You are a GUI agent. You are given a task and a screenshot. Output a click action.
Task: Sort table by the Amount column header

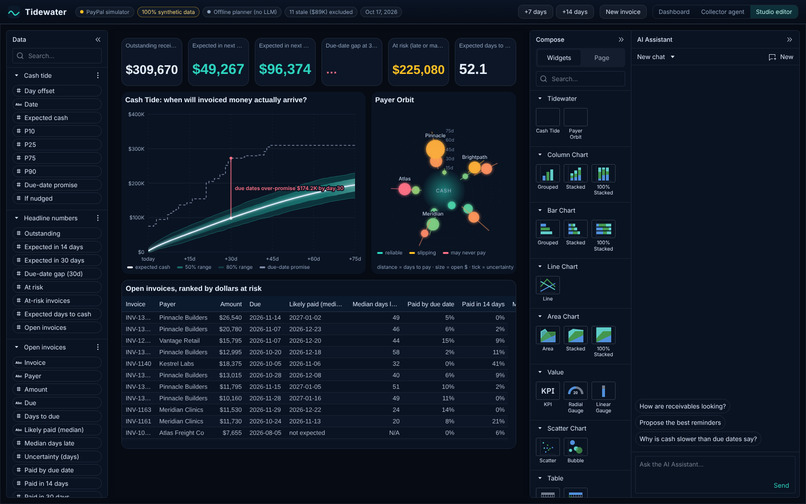click(231, 304)
